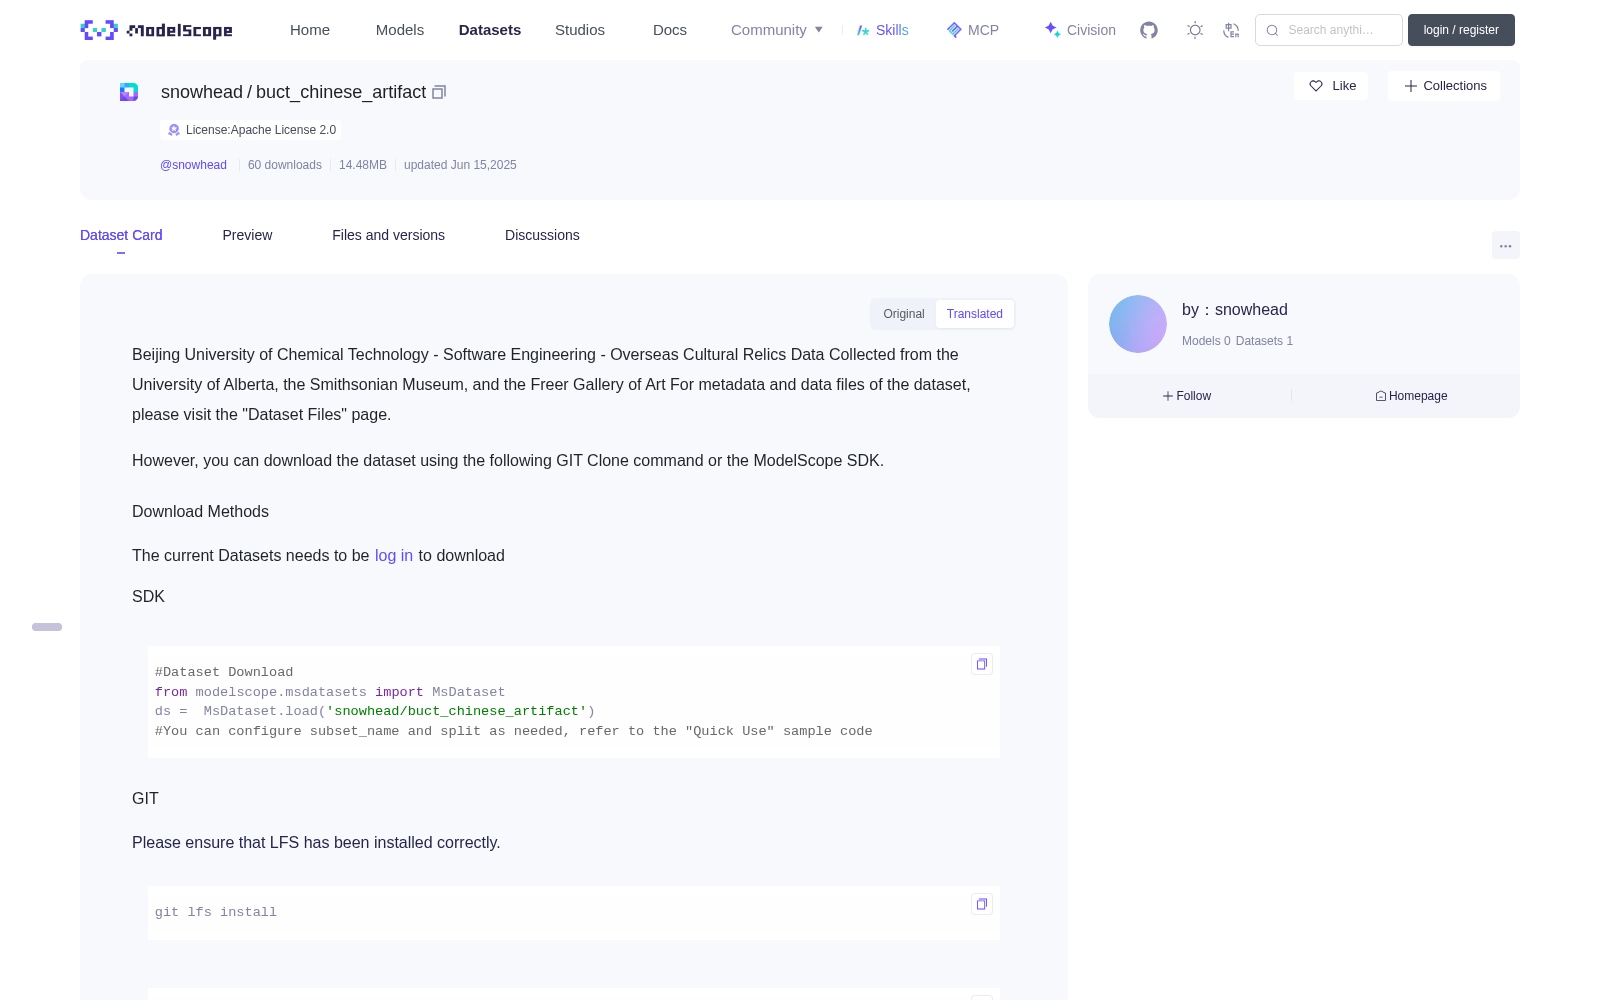Click the MsDataset.load code line
Screen dimensions: 1600x1000
[375, 711]
